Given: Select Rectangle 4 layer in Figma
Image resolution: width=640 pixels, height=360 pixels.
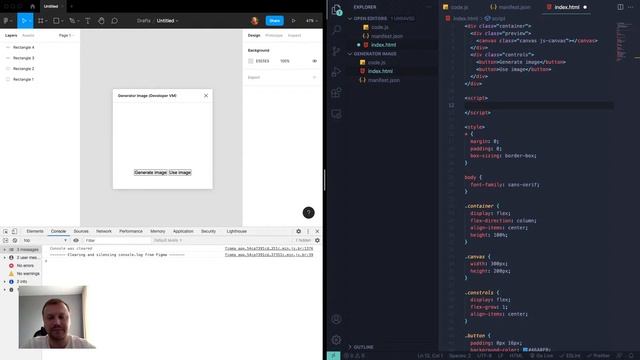Looking at the screenshot, I should pyautogui.click(x=24, y=47).
